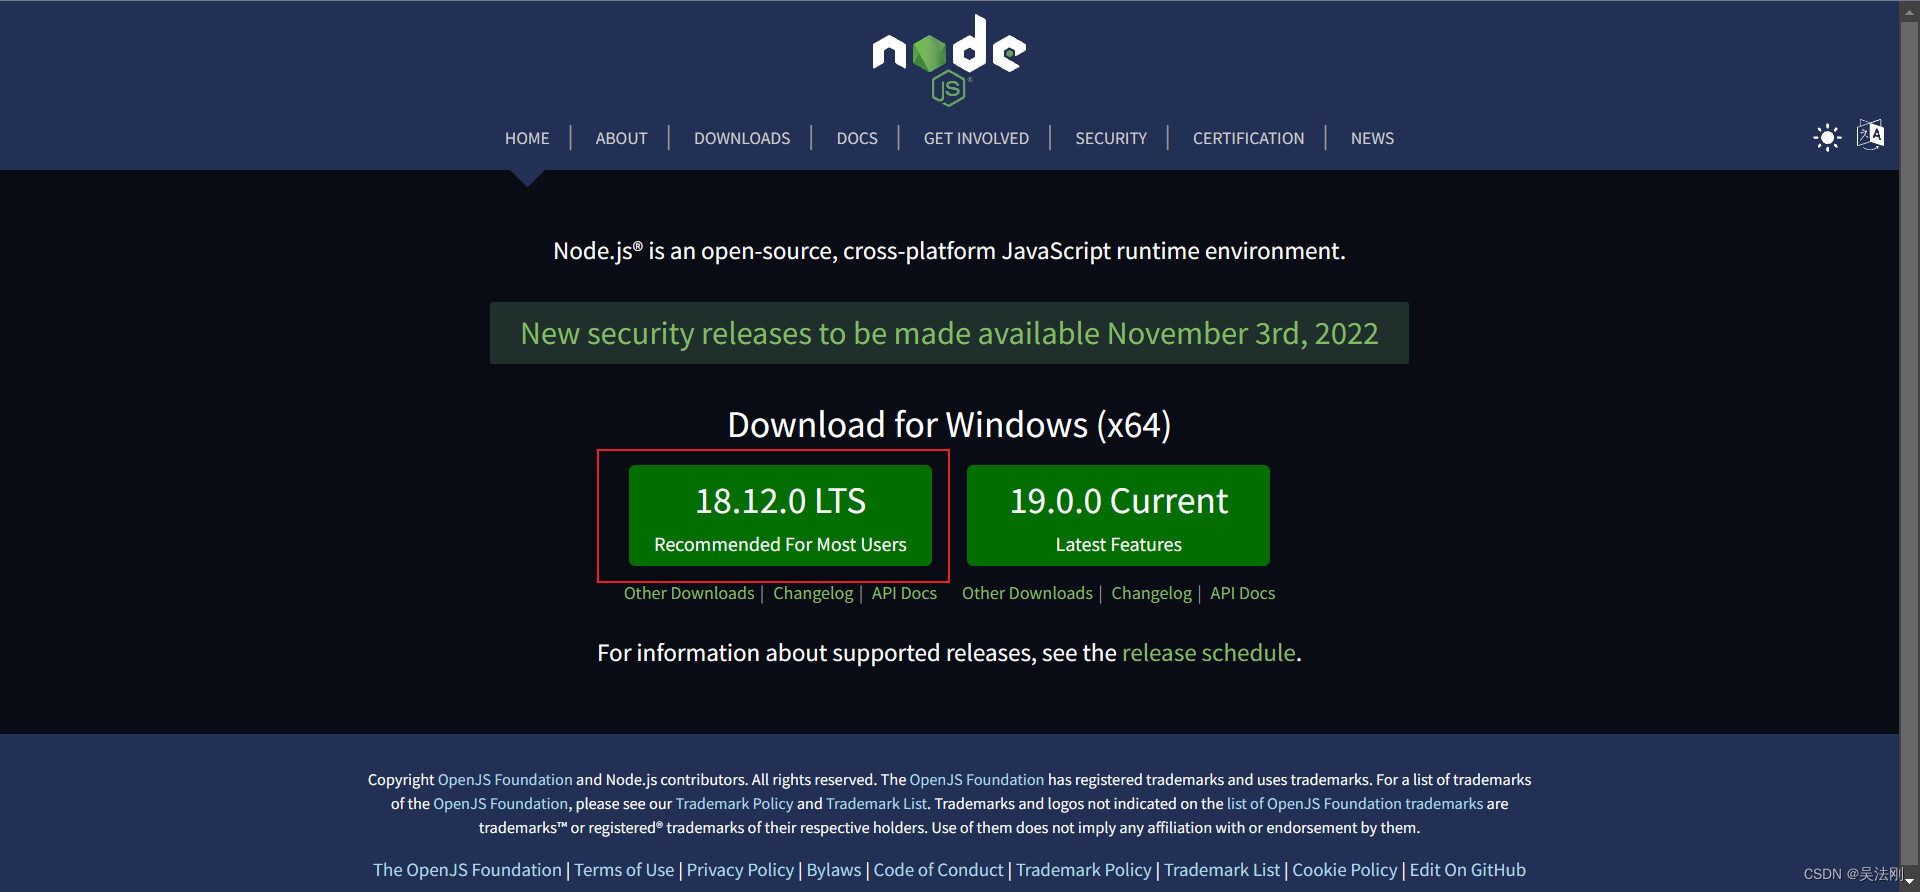Open the security releases announcement banner
Screen dimensions: 1920x892
(x=949, y=333)
